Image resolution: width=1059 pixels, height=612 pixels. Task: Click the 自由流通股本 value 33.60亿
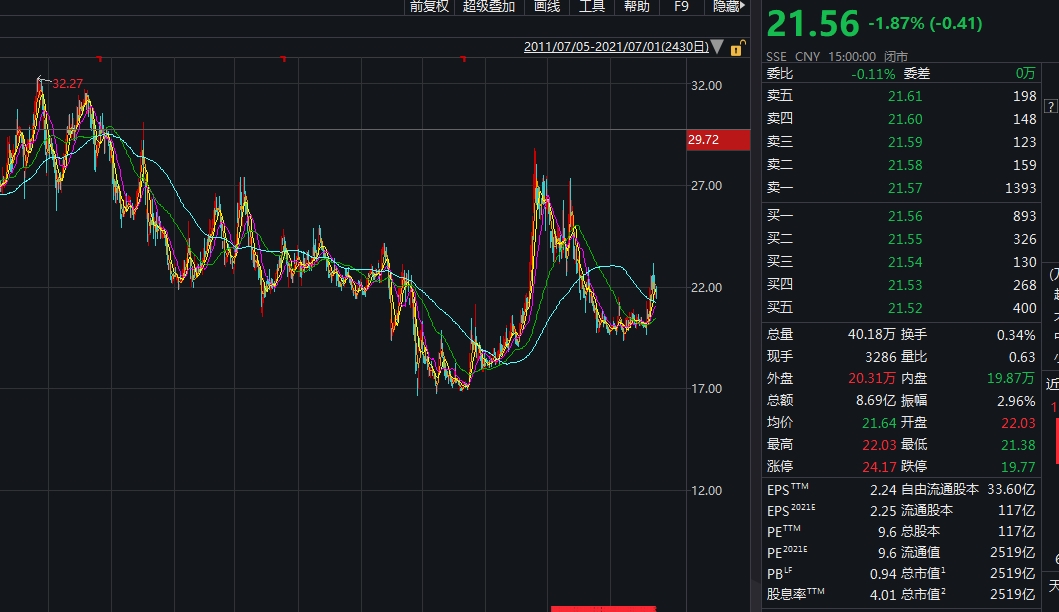tap(1011, 489)
